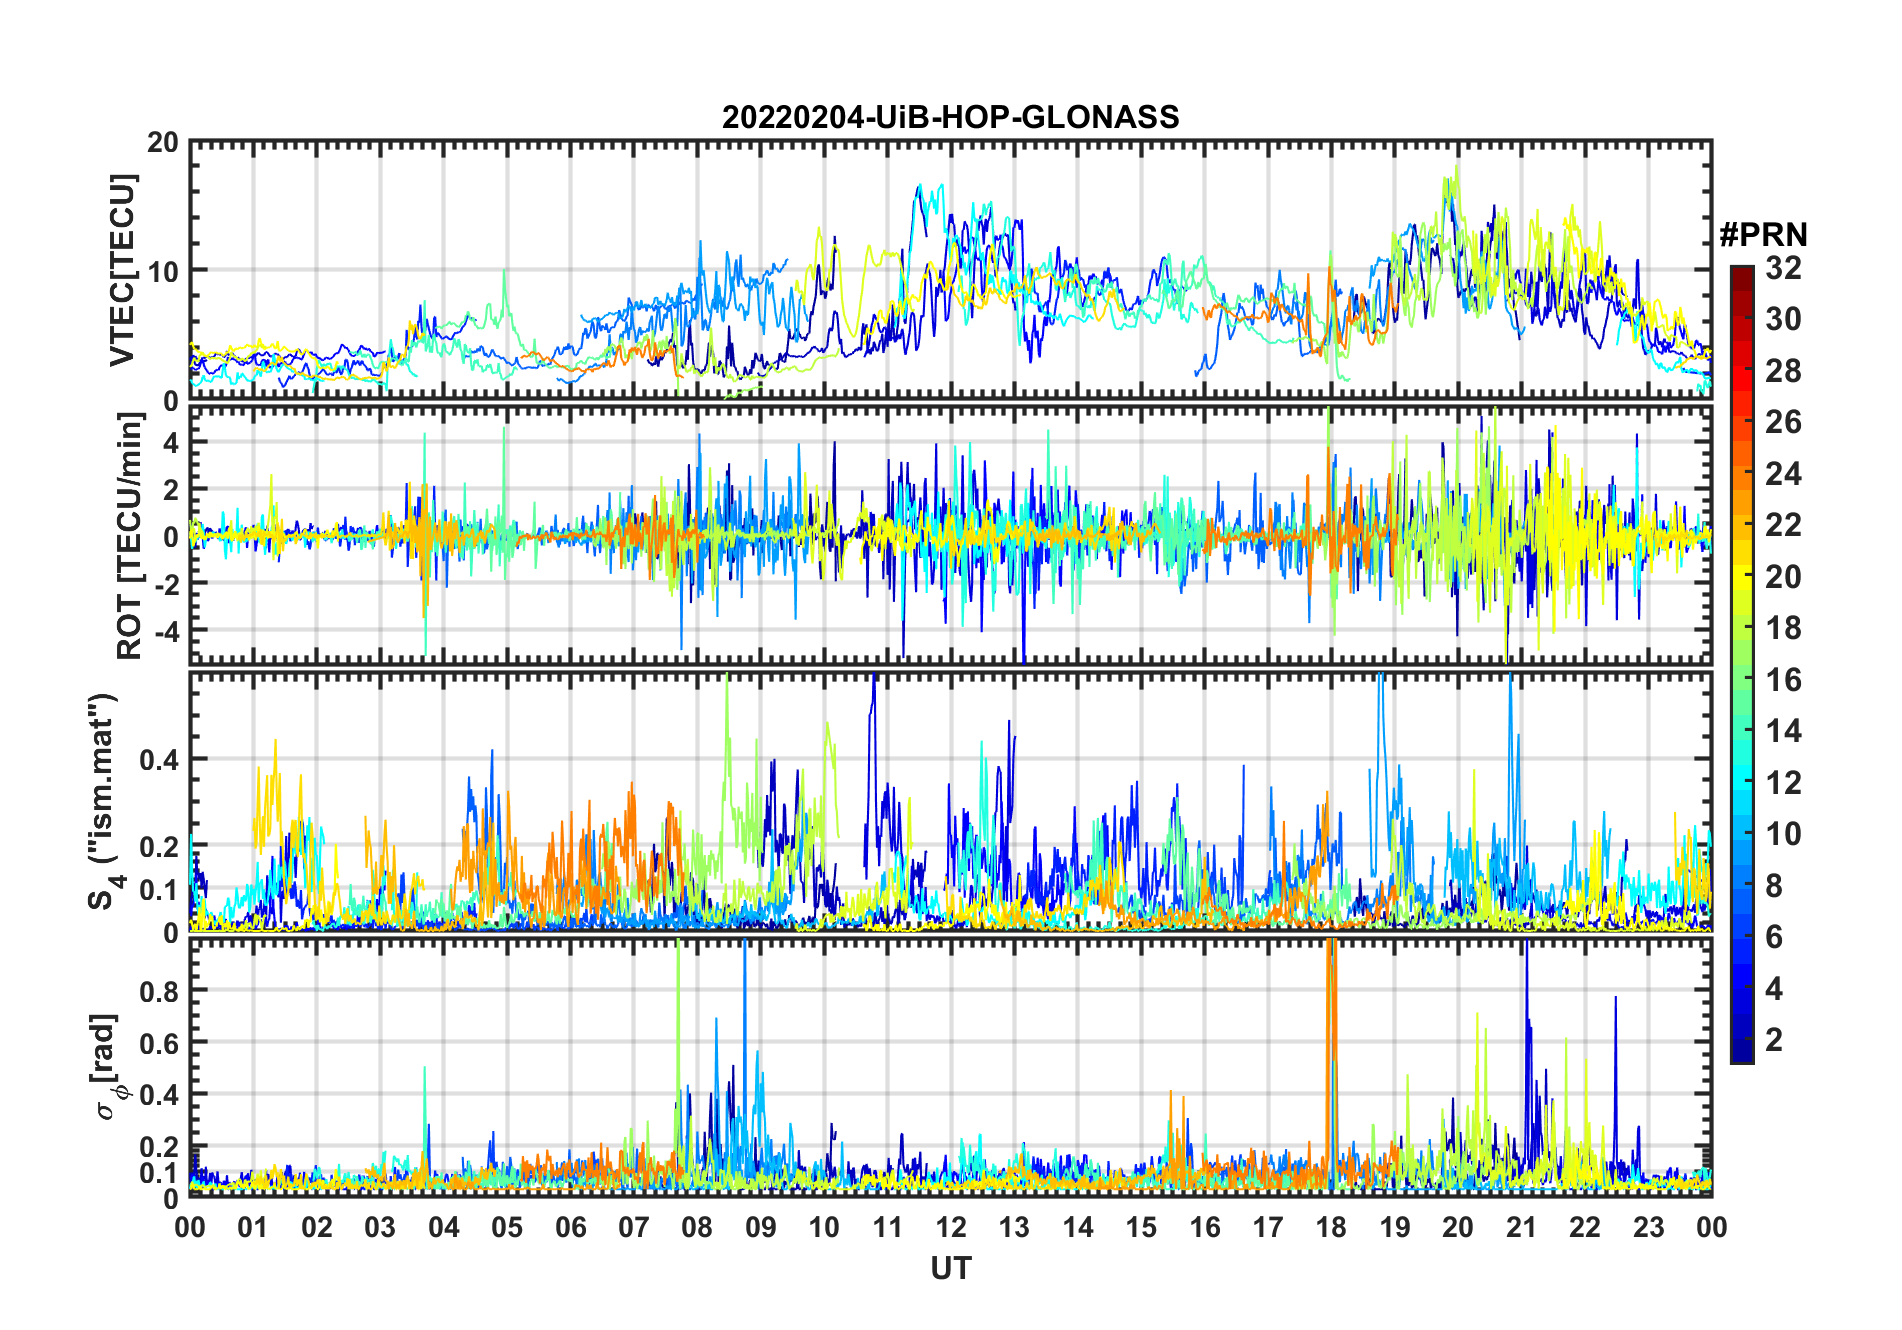
Task: Select the "VTEC[TECU]" y-axis label
Action: coord(122,270)
